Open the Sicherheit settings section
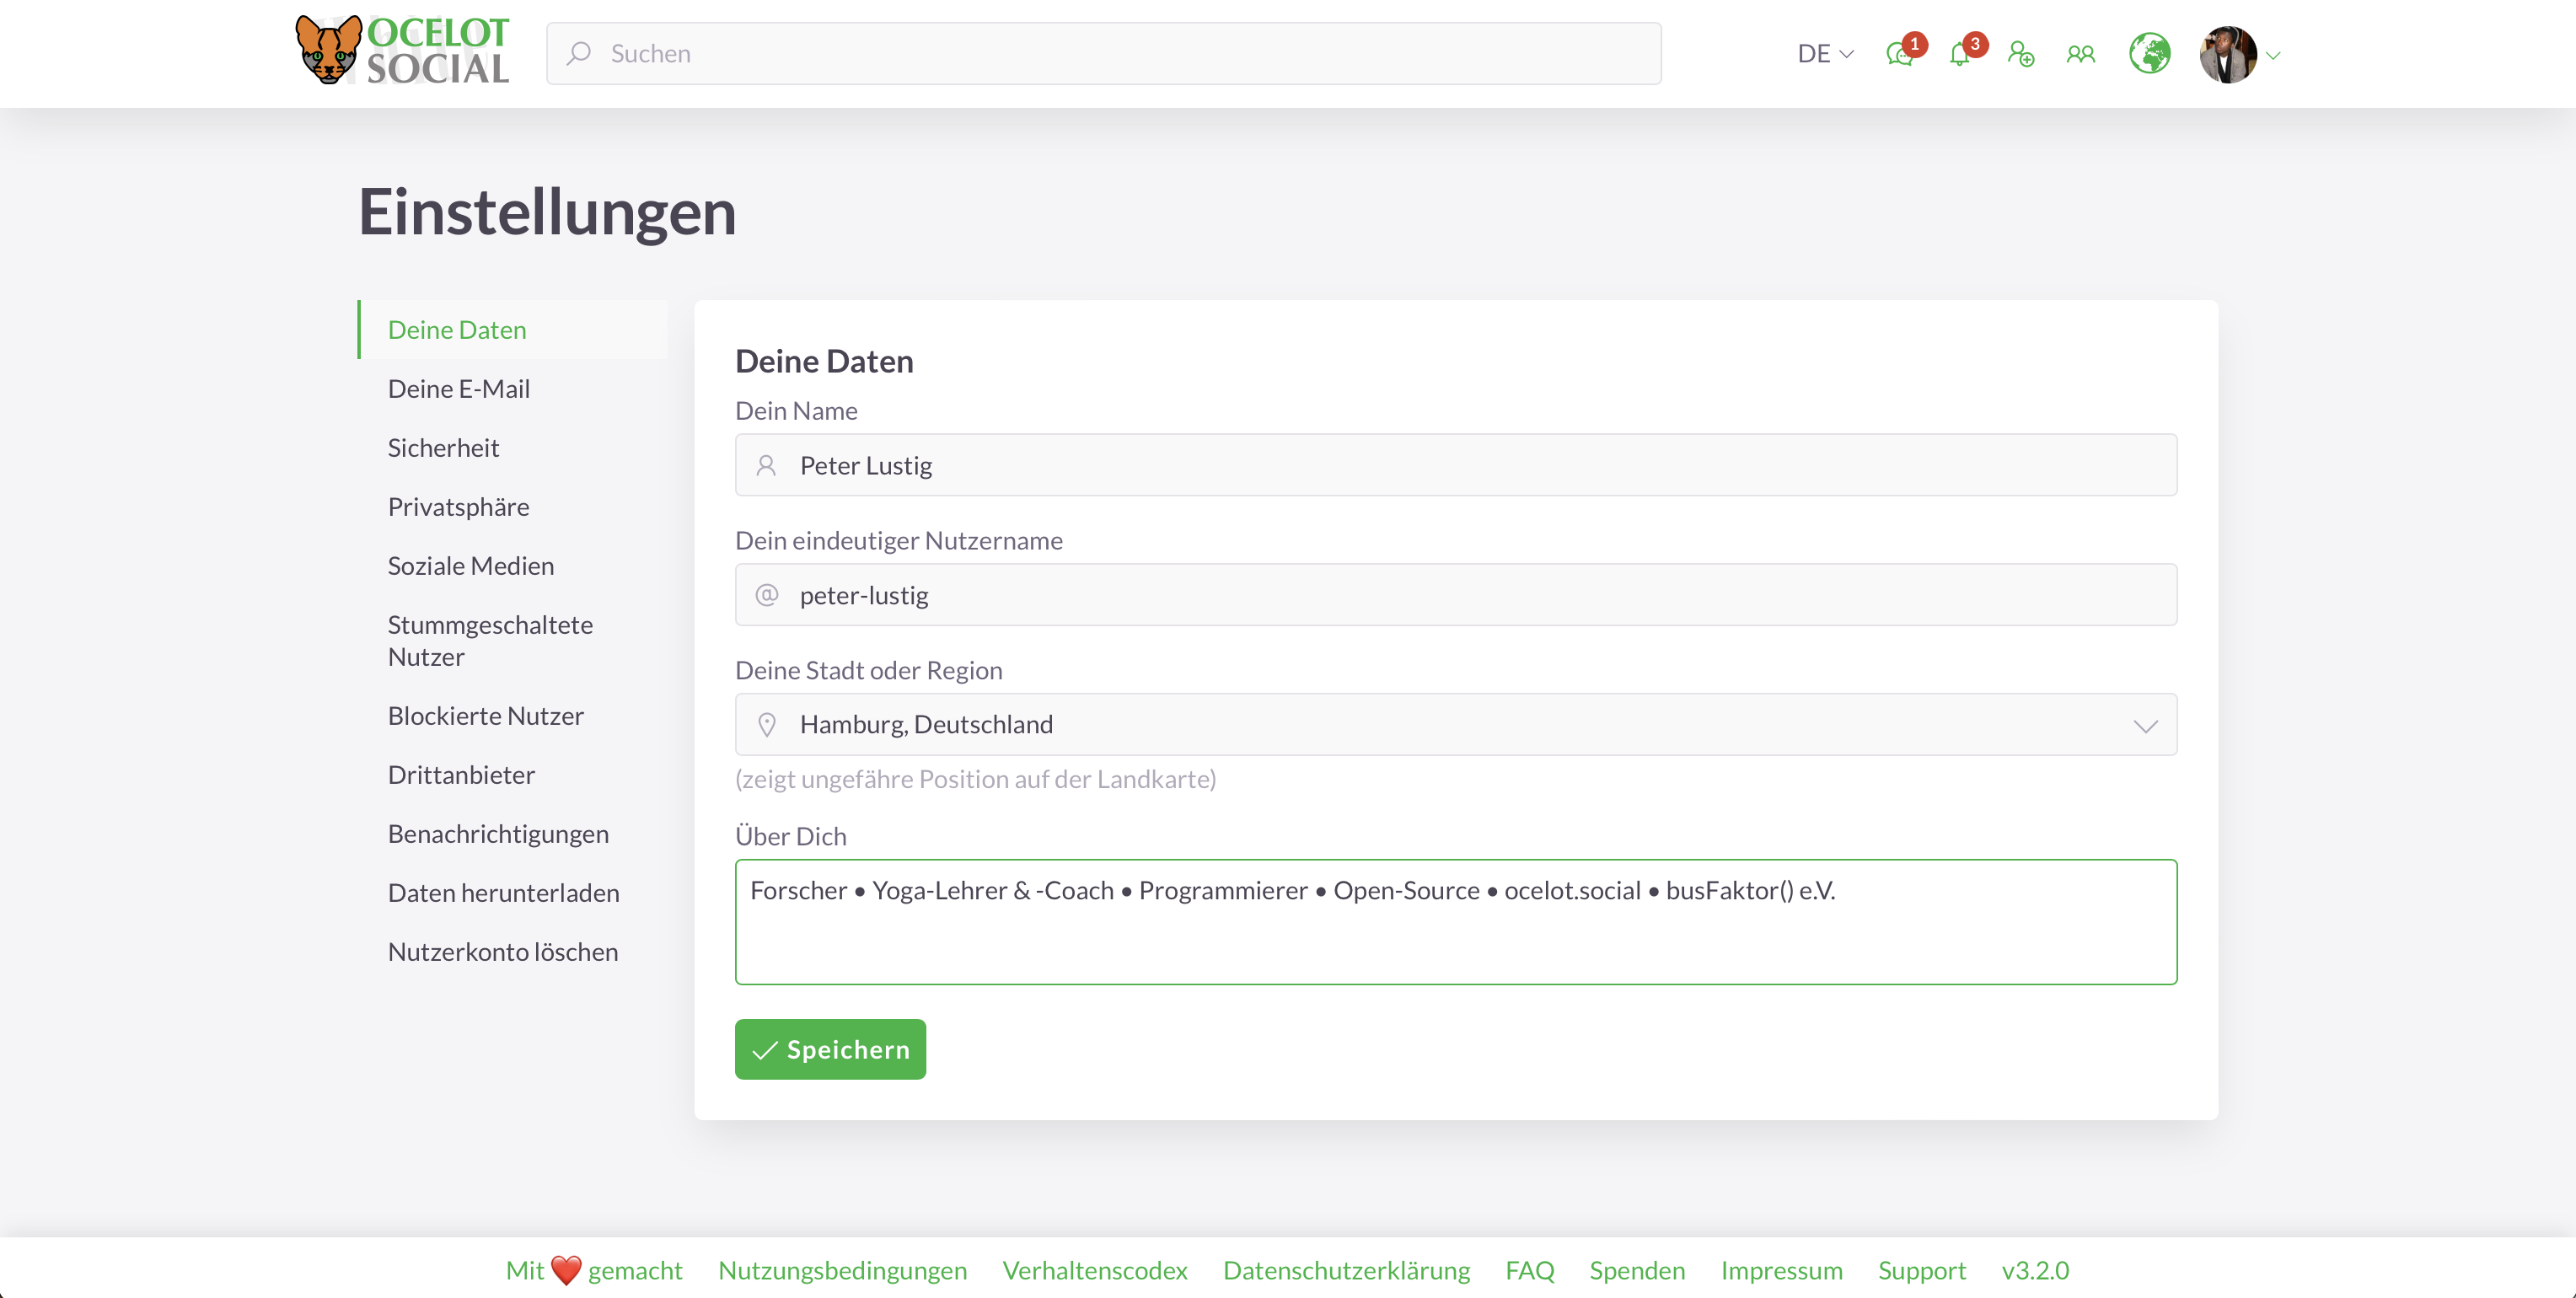 (x=443, y=447)
